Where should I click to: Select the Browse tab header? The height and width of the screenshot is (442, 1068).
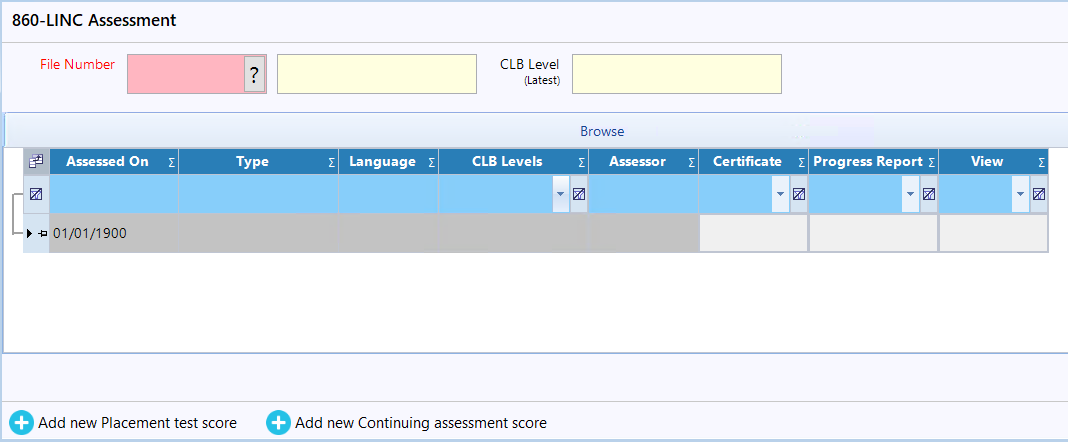[x=602, y=131]
